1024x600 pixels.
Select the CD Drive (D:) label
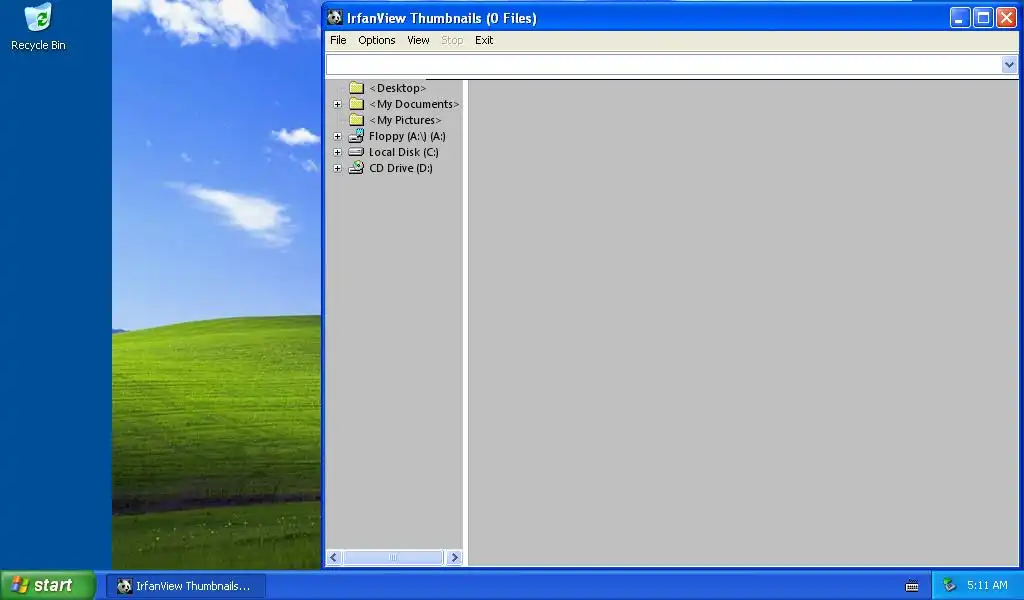coord(400,168)
